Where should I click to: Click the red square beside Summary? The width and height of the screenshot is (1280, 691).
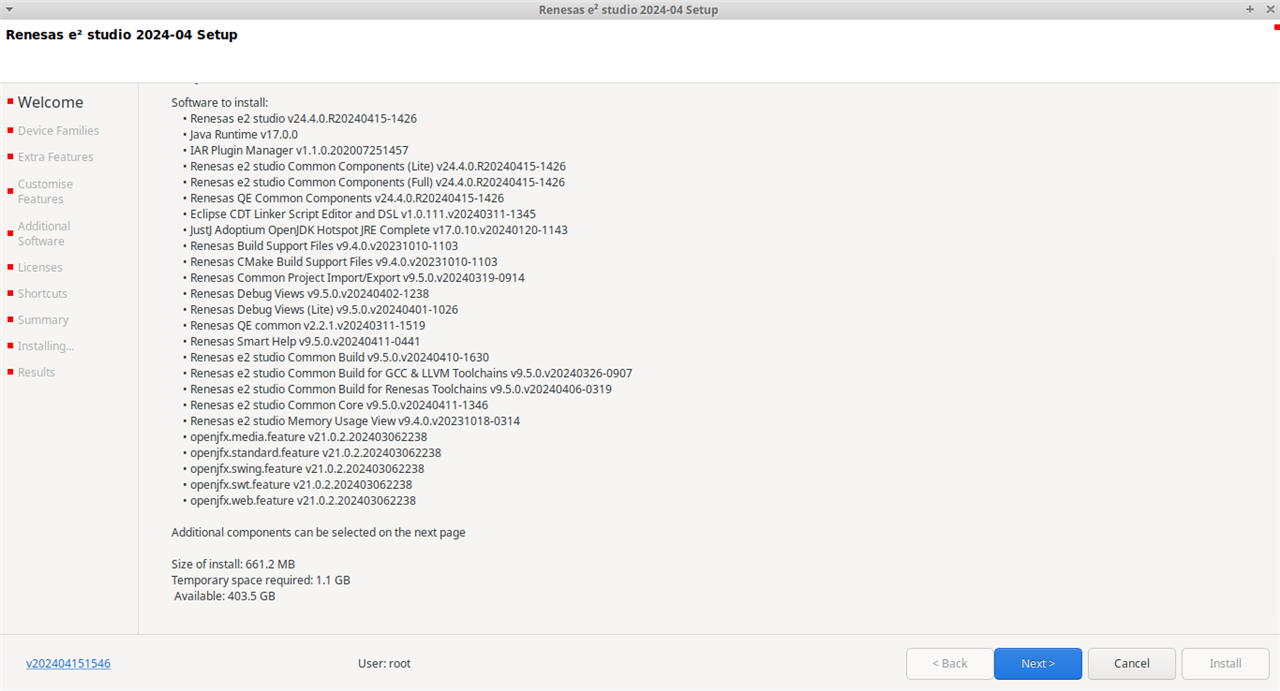coord(10,318)
